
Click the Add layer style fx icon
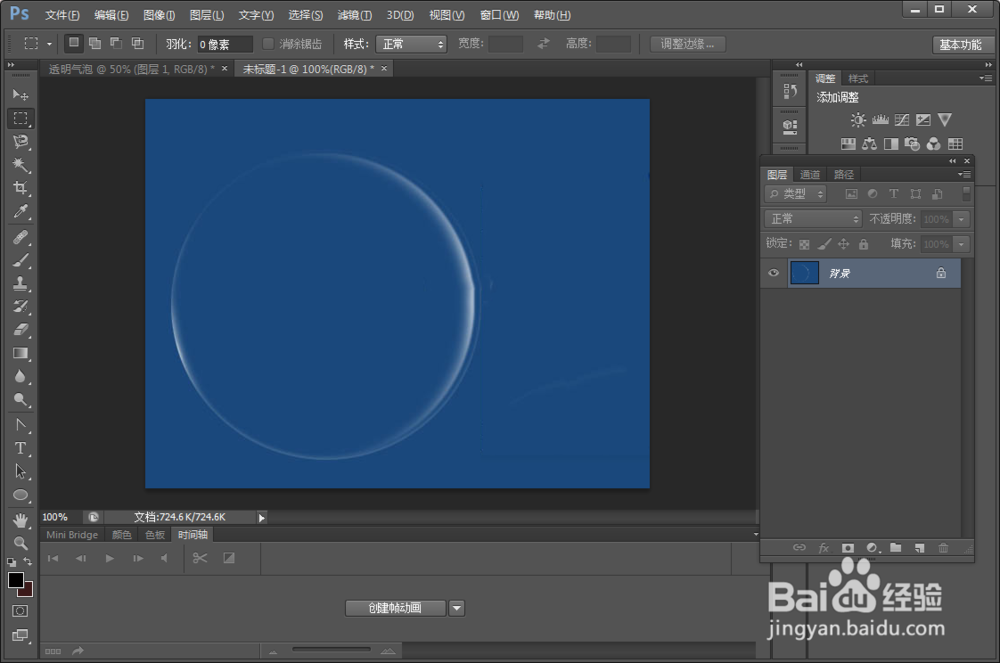tap(823, 548)
